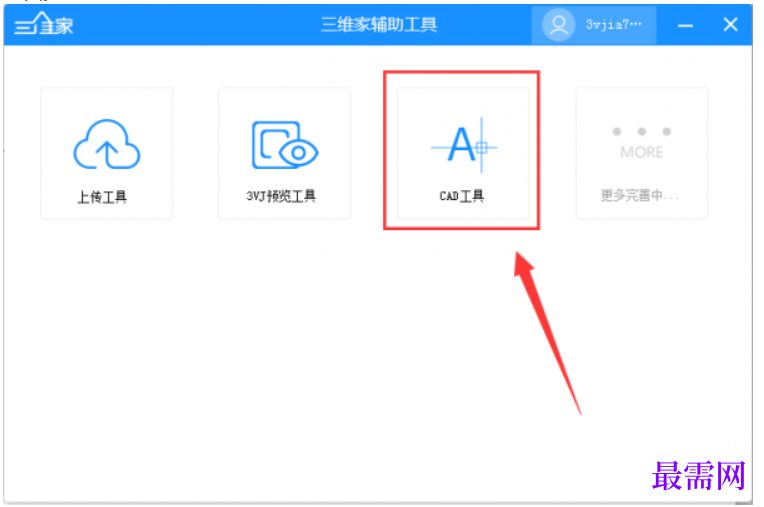The height and width of the screenshot is (507, 764).
Task: Click the CAD工具 label text
Action: tap(461, 196)
